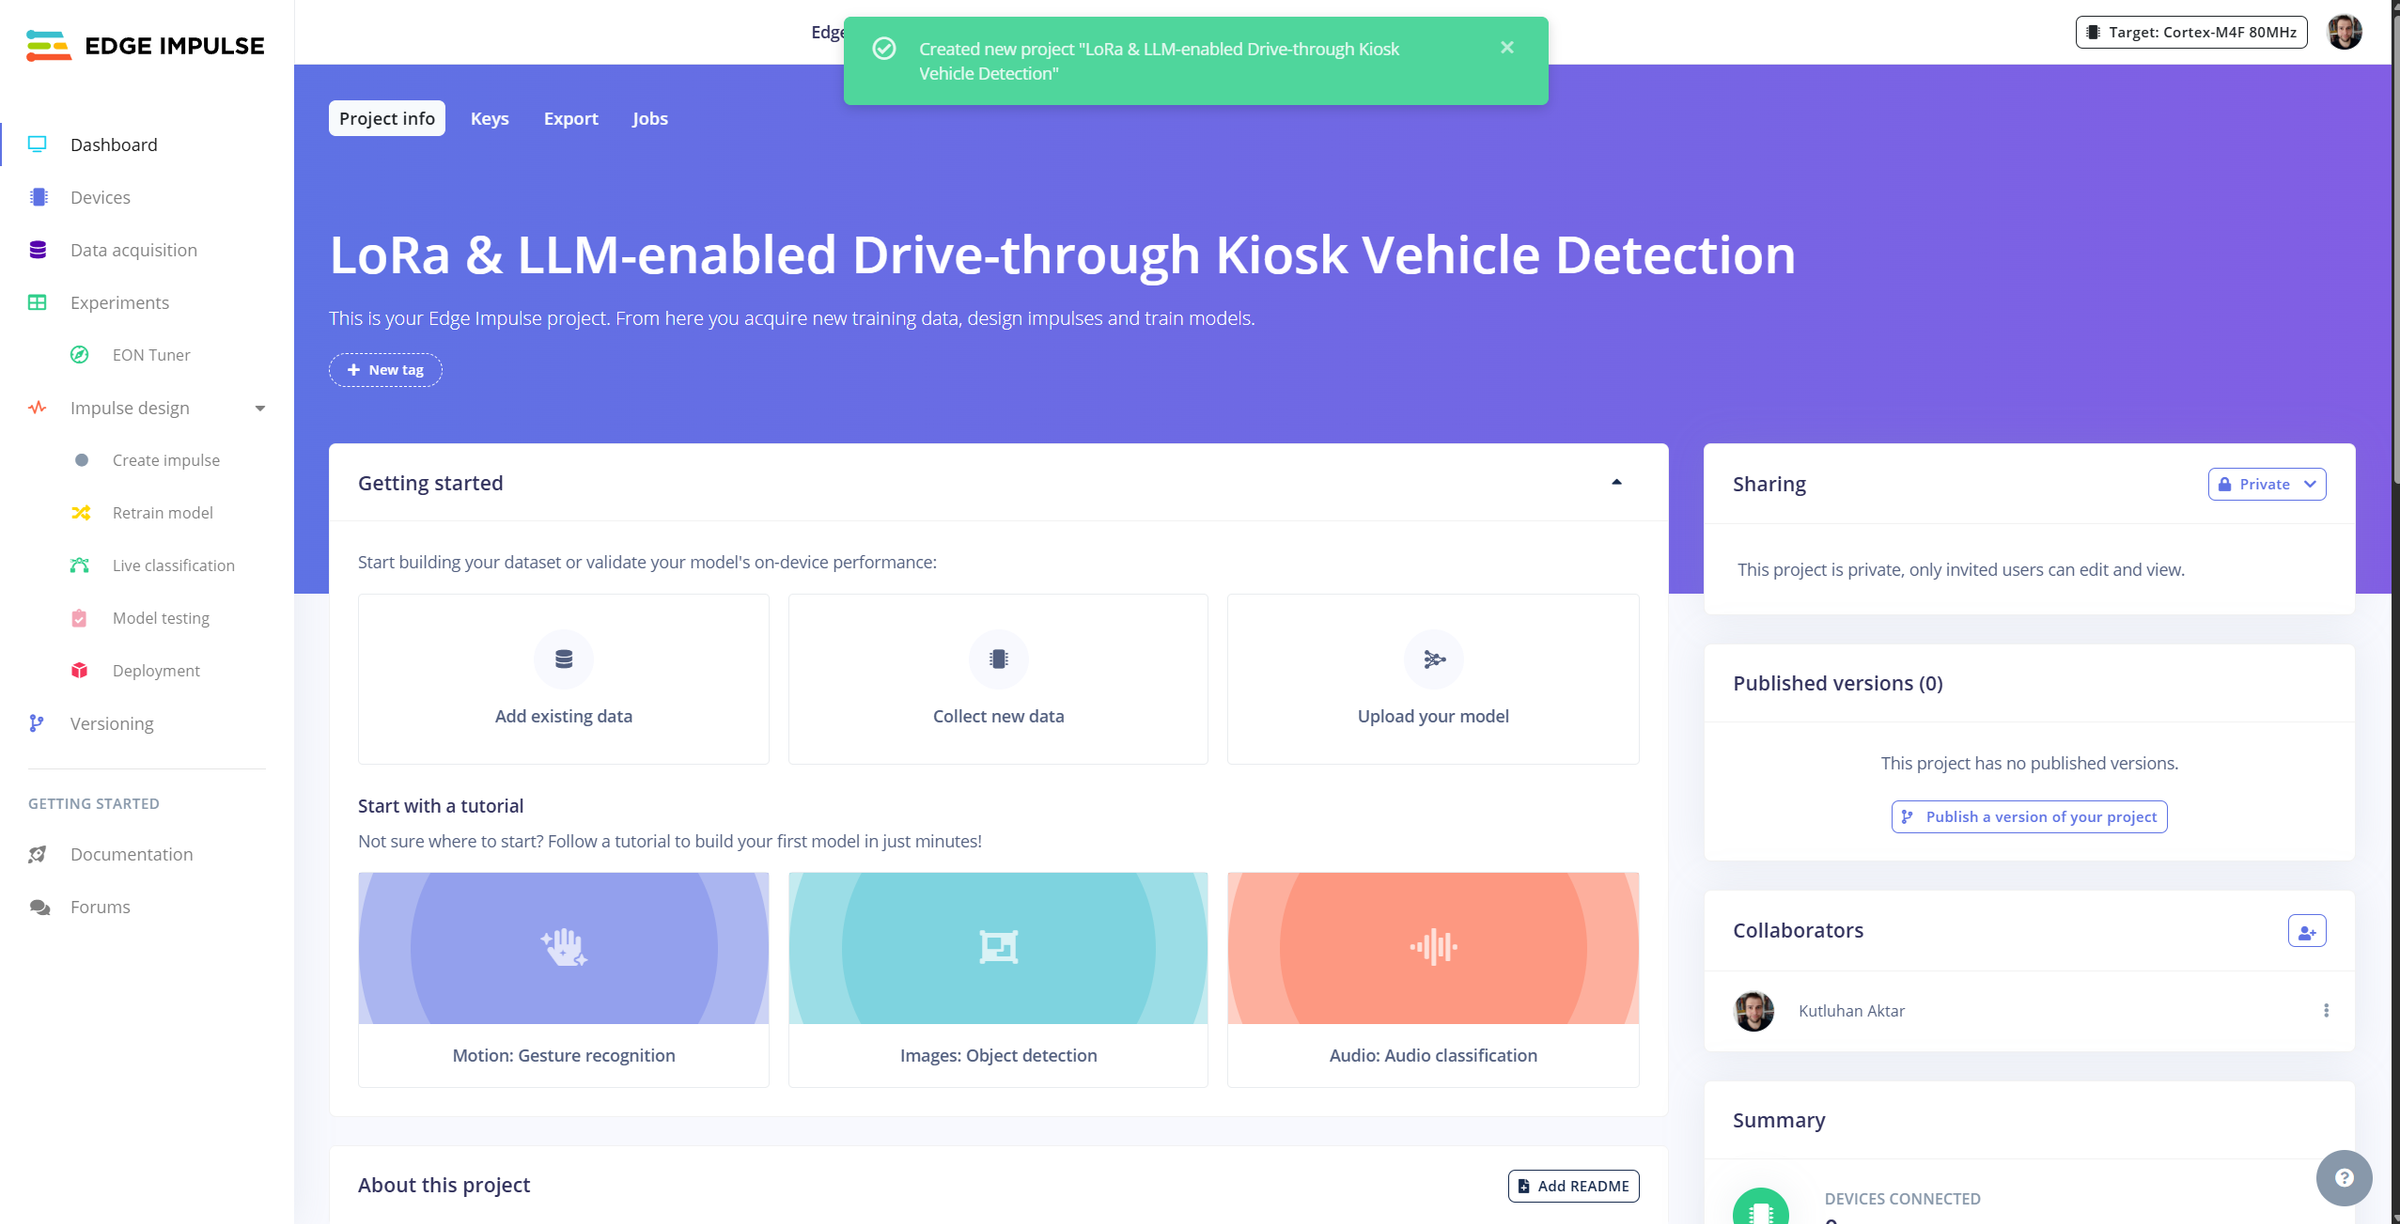Open Versioning in the sidebar
Image resolution: width=2400 pixels, height=1224 pixels.
[112, 723]
